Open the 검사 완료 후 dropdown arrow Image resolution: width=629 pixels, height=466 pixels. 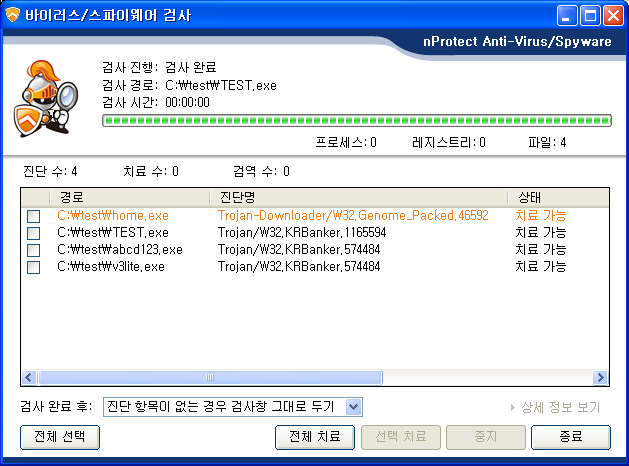(x=353, y=407)
